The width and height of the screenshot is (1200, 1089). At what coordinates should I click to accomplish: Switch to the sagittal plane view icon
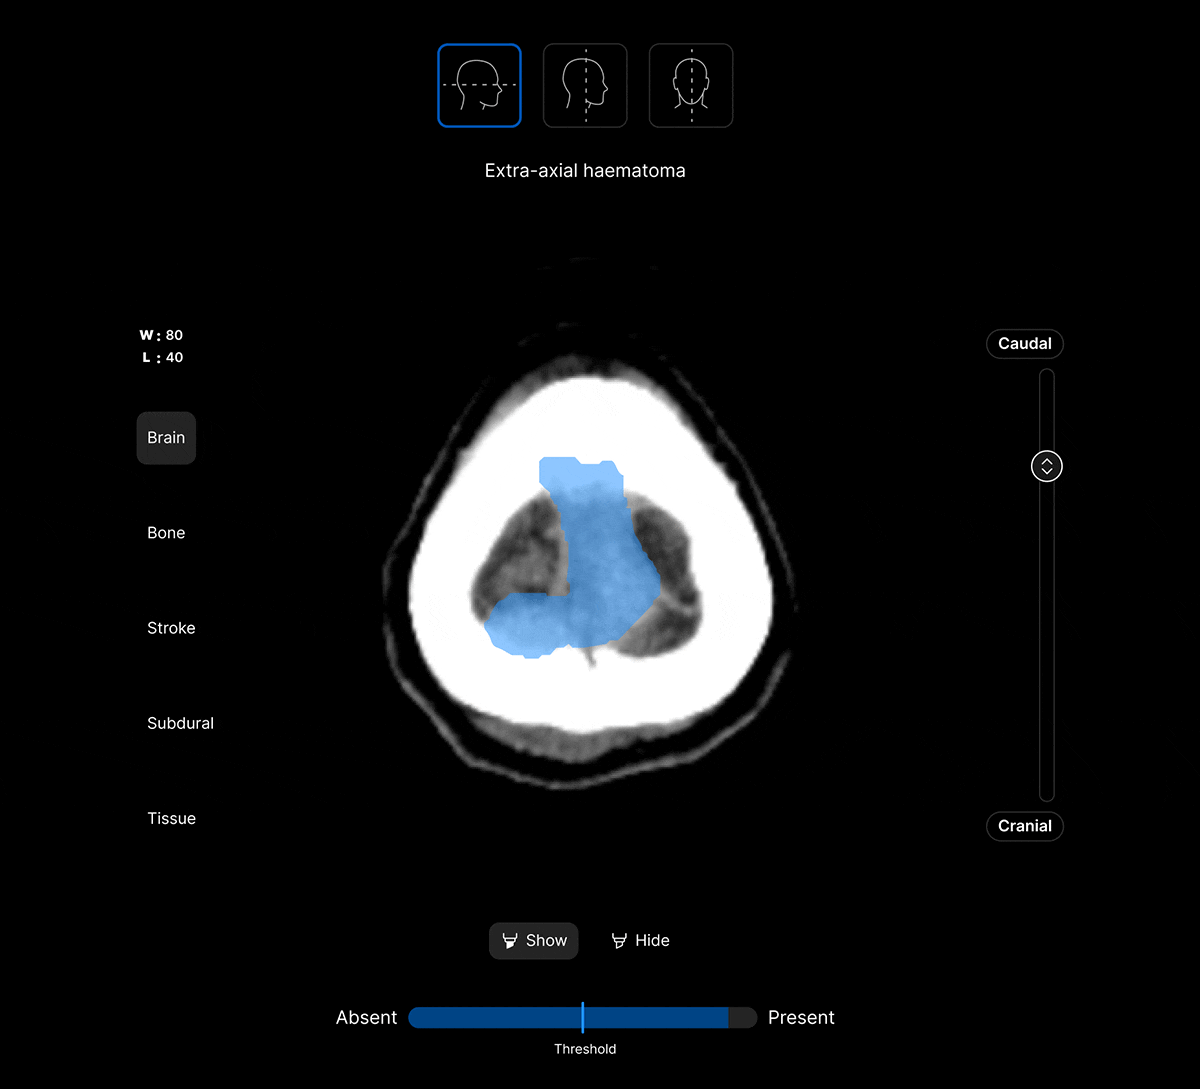pos(585,86)
